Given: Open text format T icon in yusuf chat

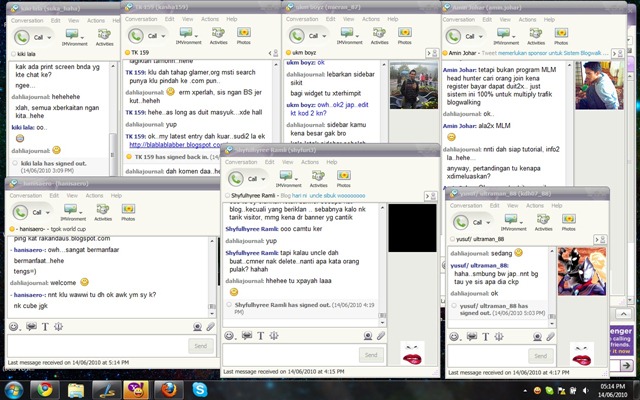Looking at the screenshot, I should tap(485, 336).
